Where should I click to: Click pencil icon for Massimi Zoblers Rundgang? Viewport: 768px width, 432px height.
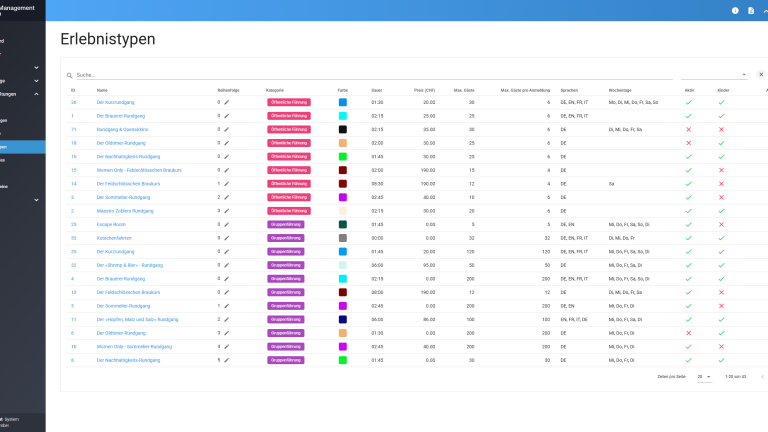point(227,211)
